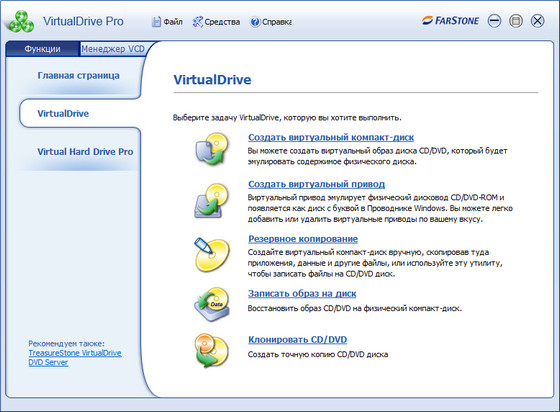This screenshot has width=560, height=412.
Task: Click the VirtualDrive Pro title text
Action: 83,21
